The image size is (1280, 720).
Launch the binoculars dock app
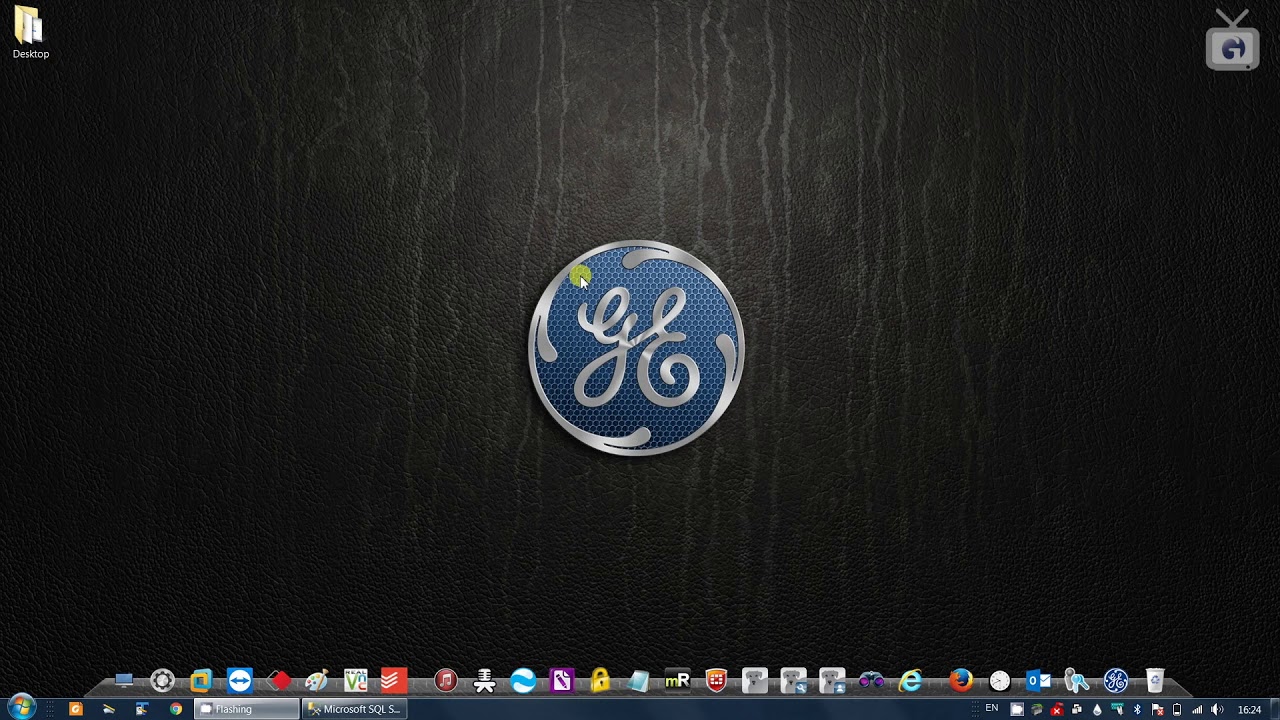(871, 681)
